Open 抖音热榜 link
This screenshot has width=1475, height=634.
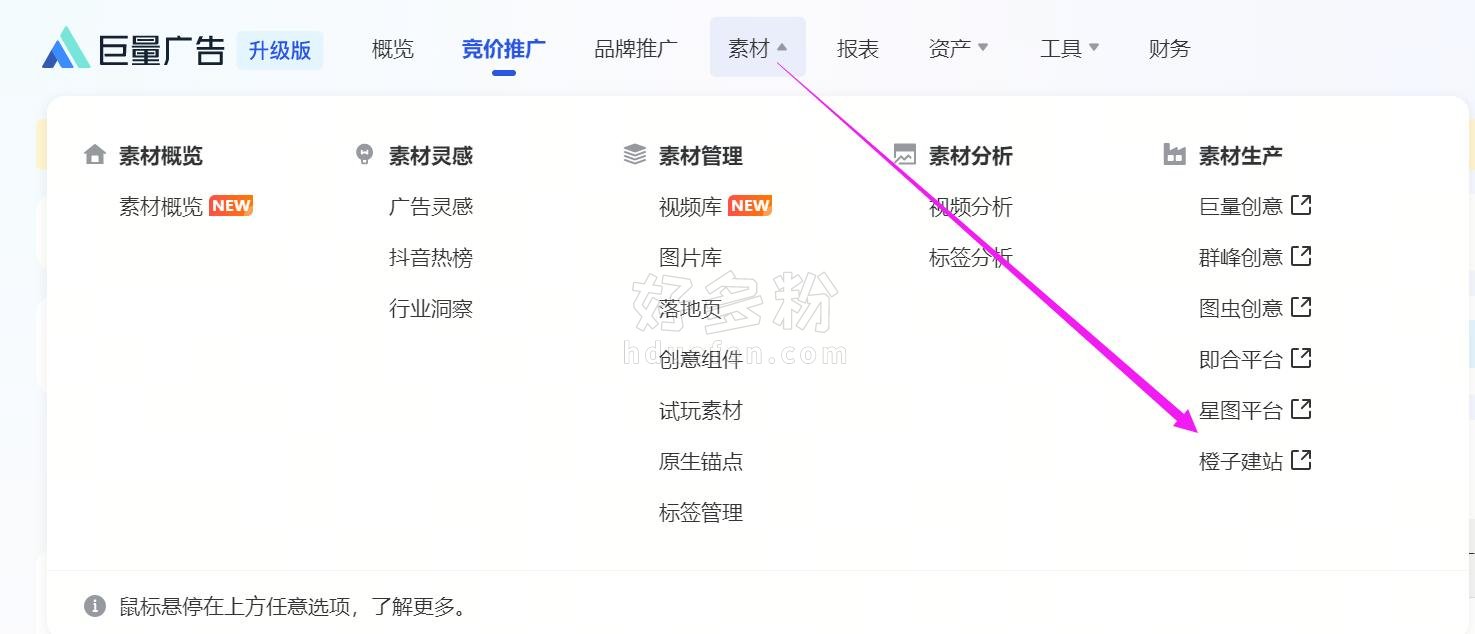(431, 258)
